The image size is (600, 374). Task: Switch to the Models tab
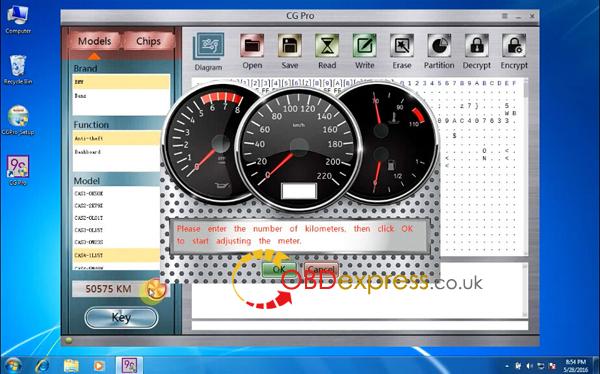[x=95, y=41]
